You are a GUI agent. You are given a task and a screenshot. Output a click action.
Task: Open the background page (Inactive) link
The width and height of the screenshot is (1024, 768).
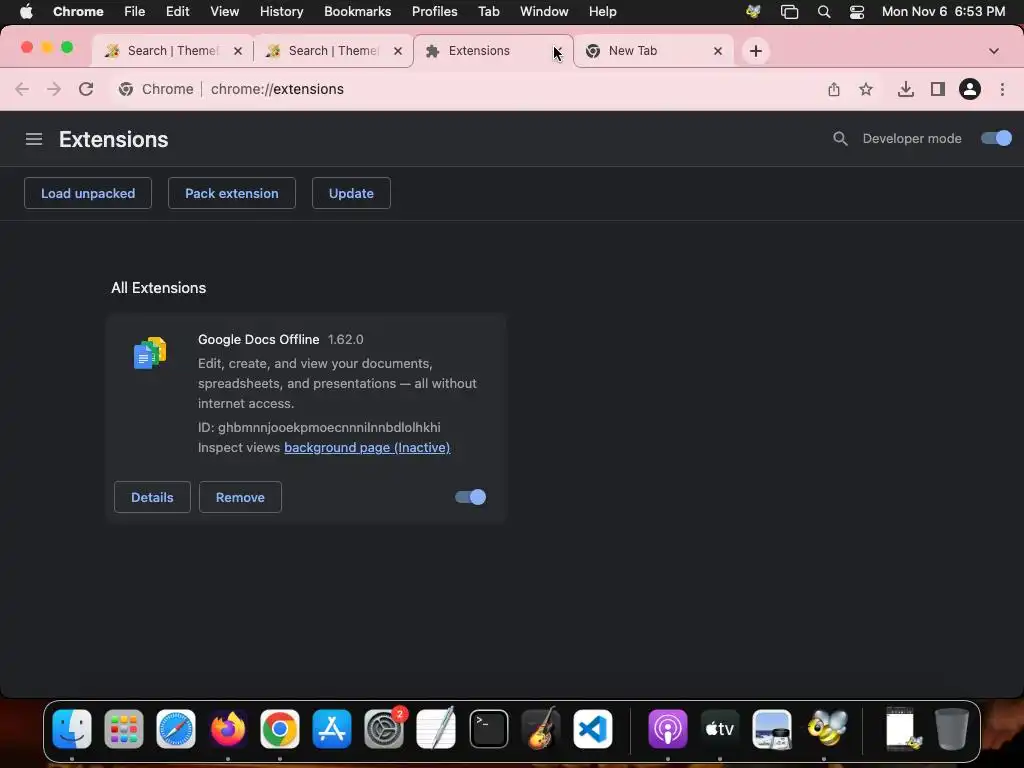pyautogui.click(x=367, y=447)
